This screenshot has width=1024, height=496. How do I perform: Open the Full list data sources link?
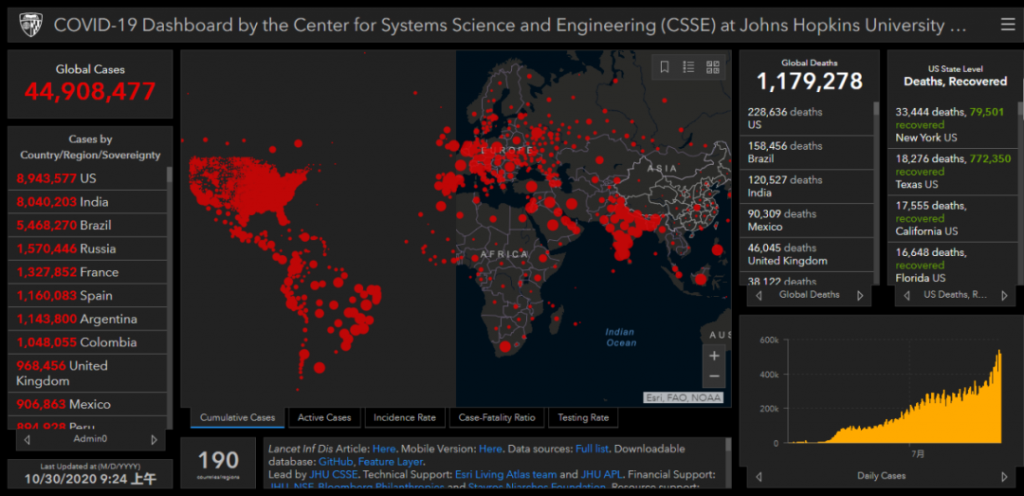coord(593,449)
